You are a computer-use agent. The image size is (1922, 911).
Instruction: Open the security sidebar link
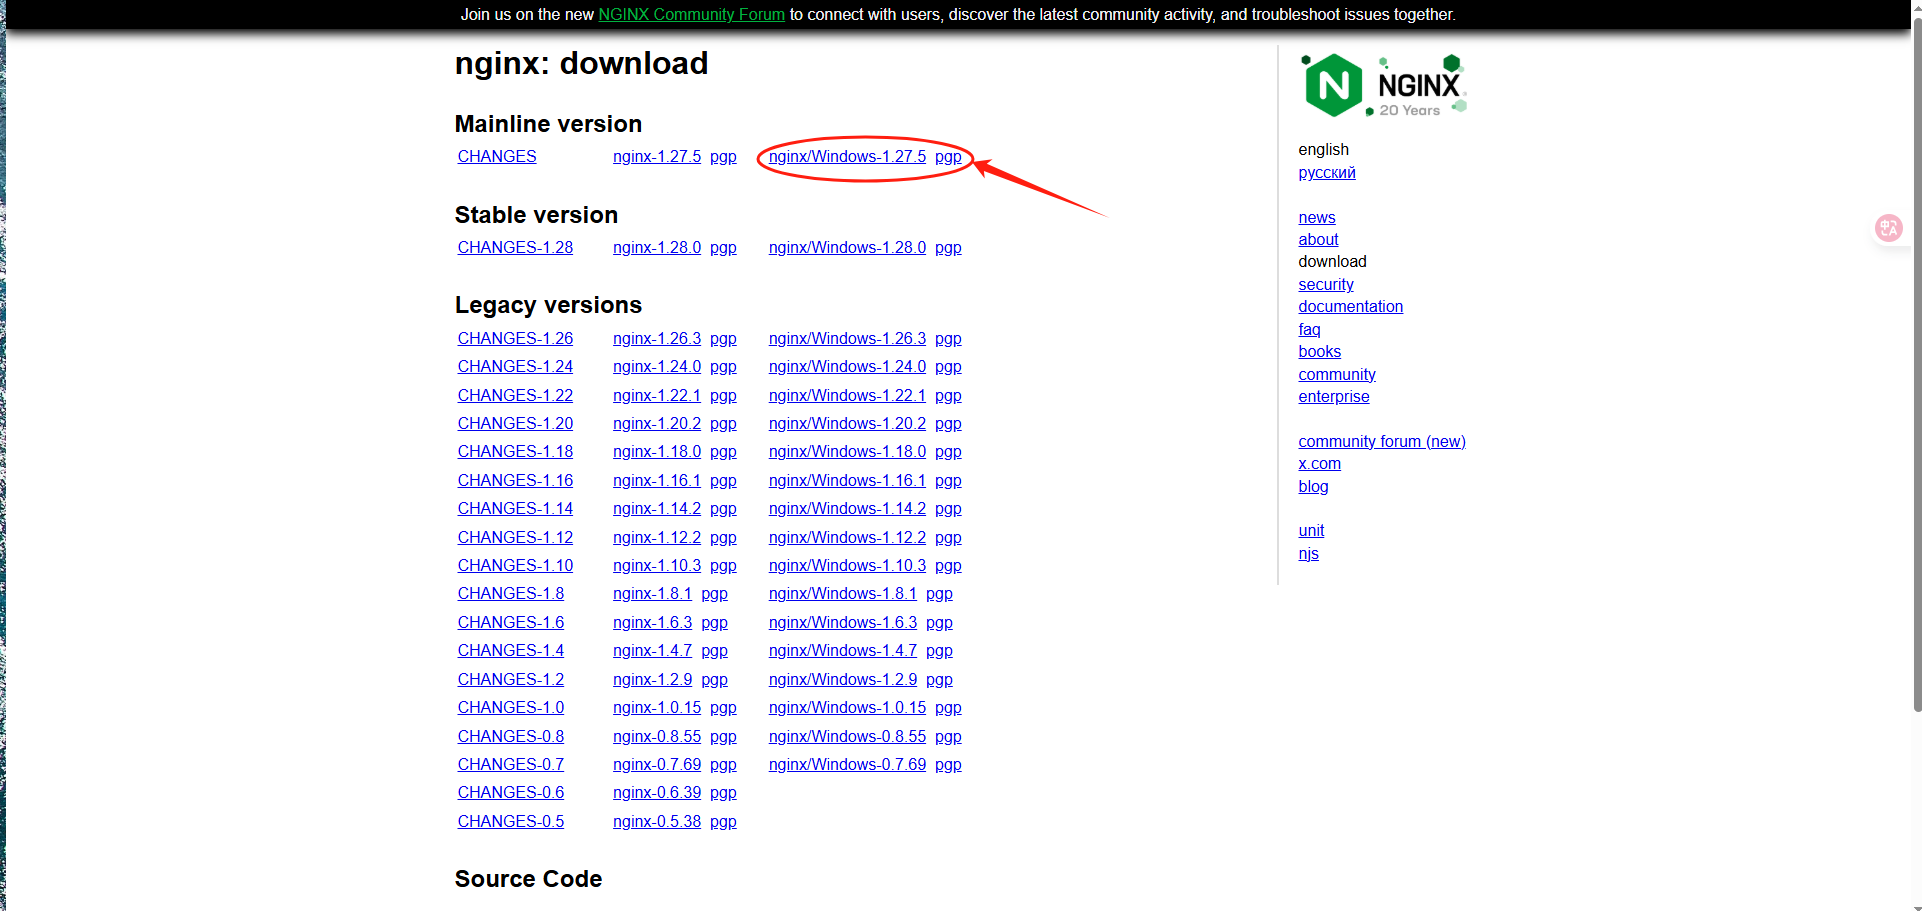[1326, 285]
